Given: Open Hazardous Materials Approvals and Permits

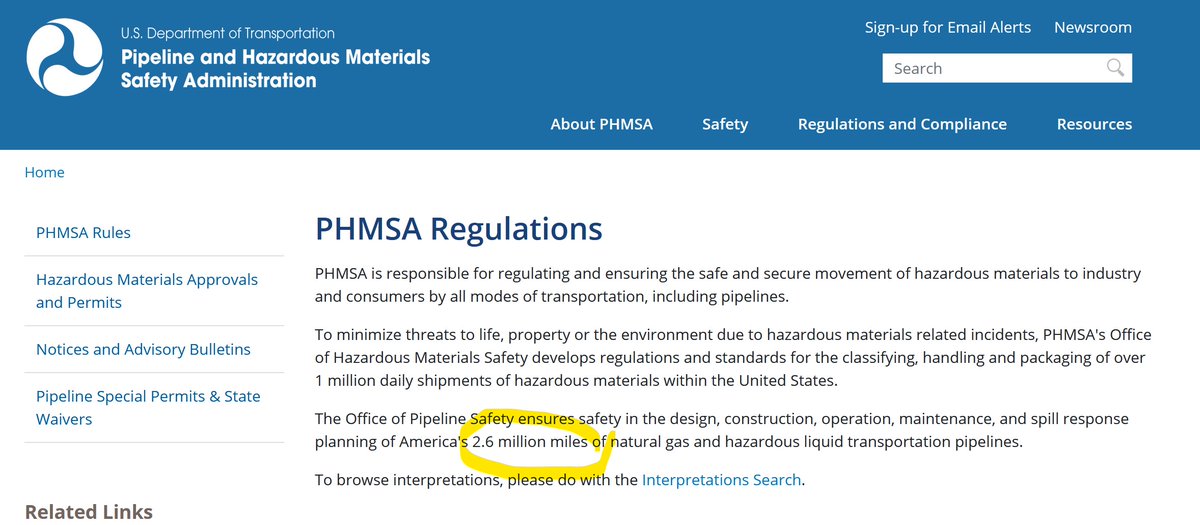Looking at the screenshot, I should 147,291.
